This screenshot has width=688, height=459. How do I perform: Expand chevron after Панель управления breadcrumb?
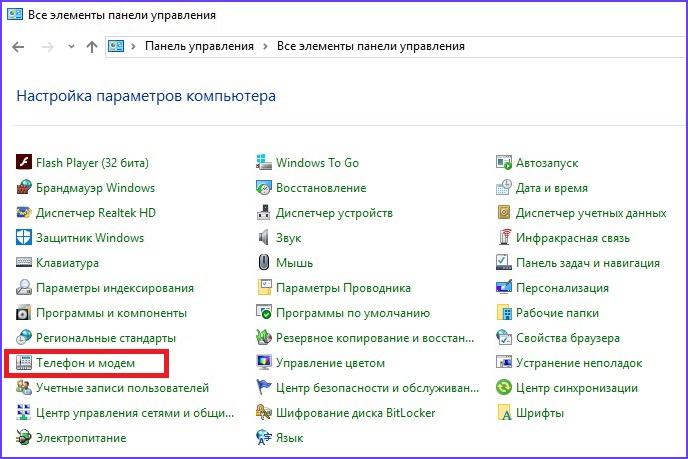point(265,46)
